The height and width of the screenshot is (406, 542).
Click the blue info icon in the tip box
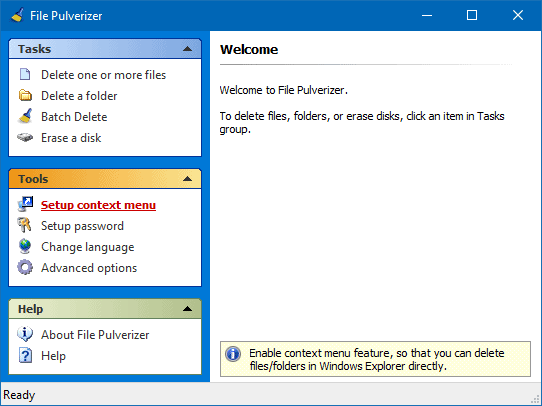(x=233, y=354)
